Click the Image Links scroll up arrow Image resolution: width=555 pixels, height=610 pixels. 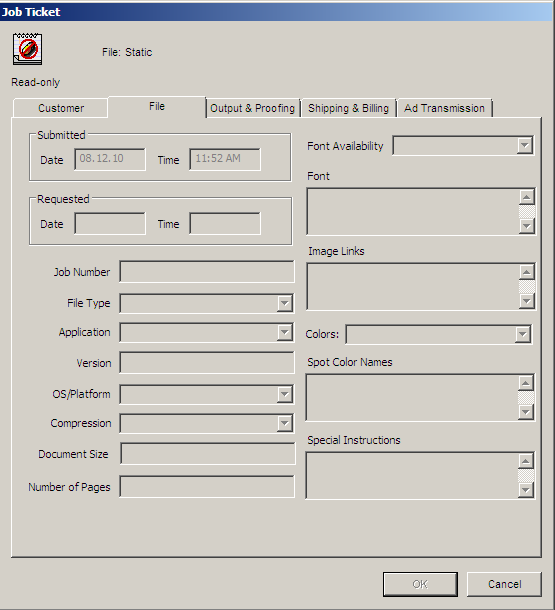pyautogui.click(x=527, y=272)
